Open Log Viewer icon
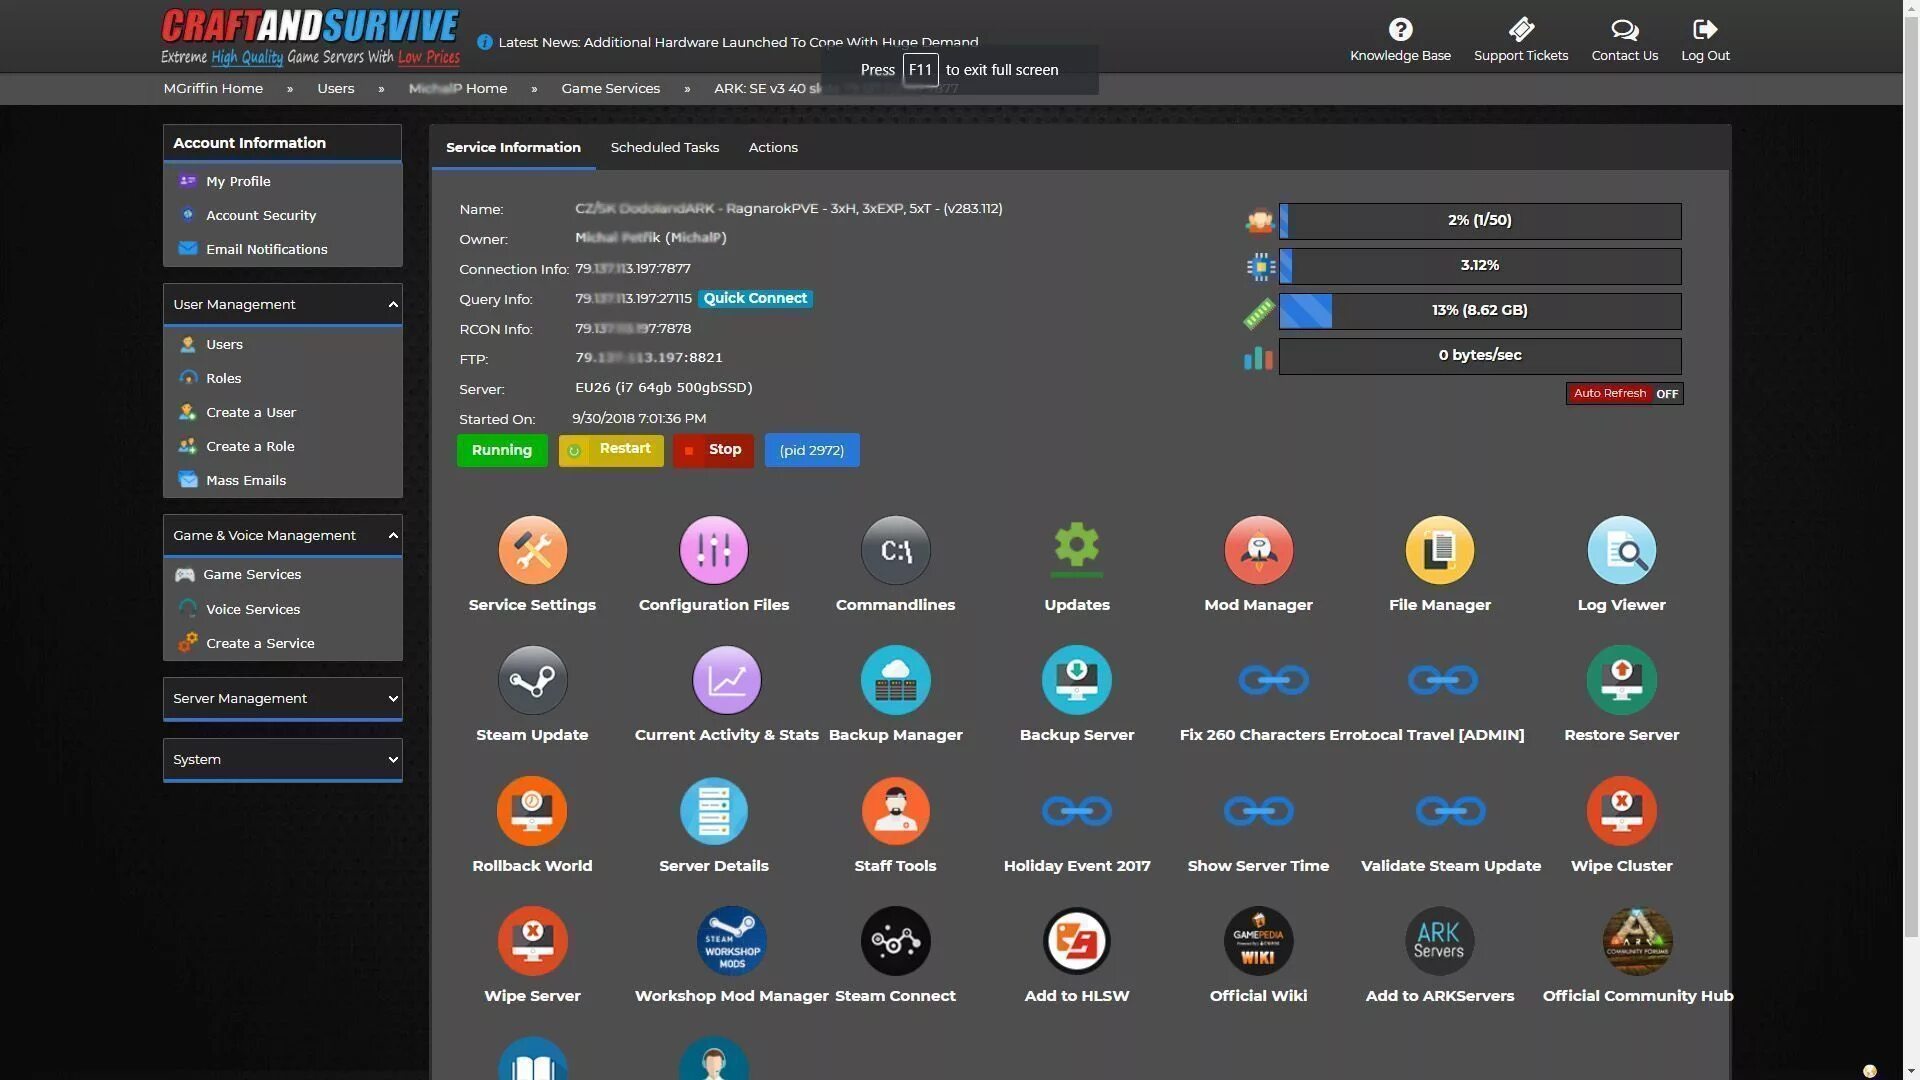The width and height of the screenshot is (1920, 1080). coord(1621,550)
